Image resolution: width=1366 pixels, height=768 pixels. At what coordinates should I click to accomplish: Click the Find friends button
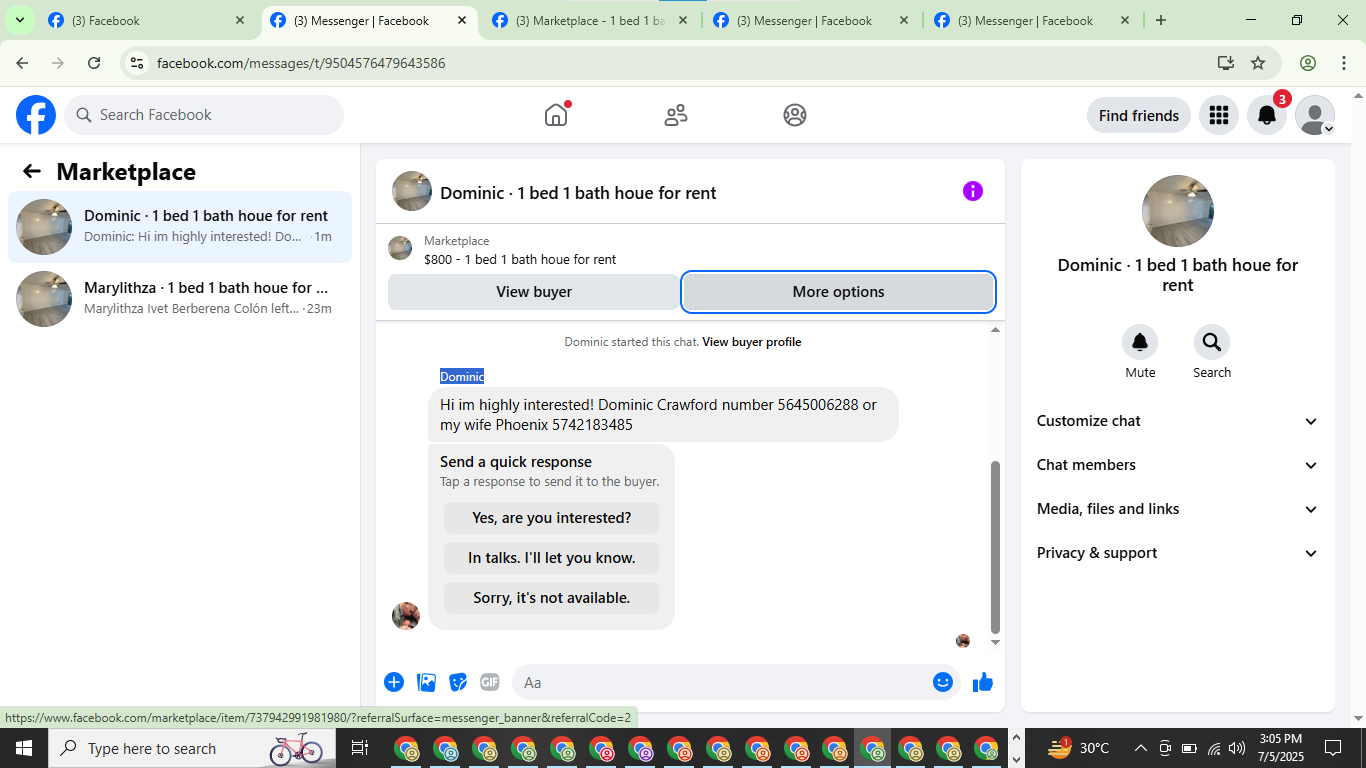pos(1139,115)
